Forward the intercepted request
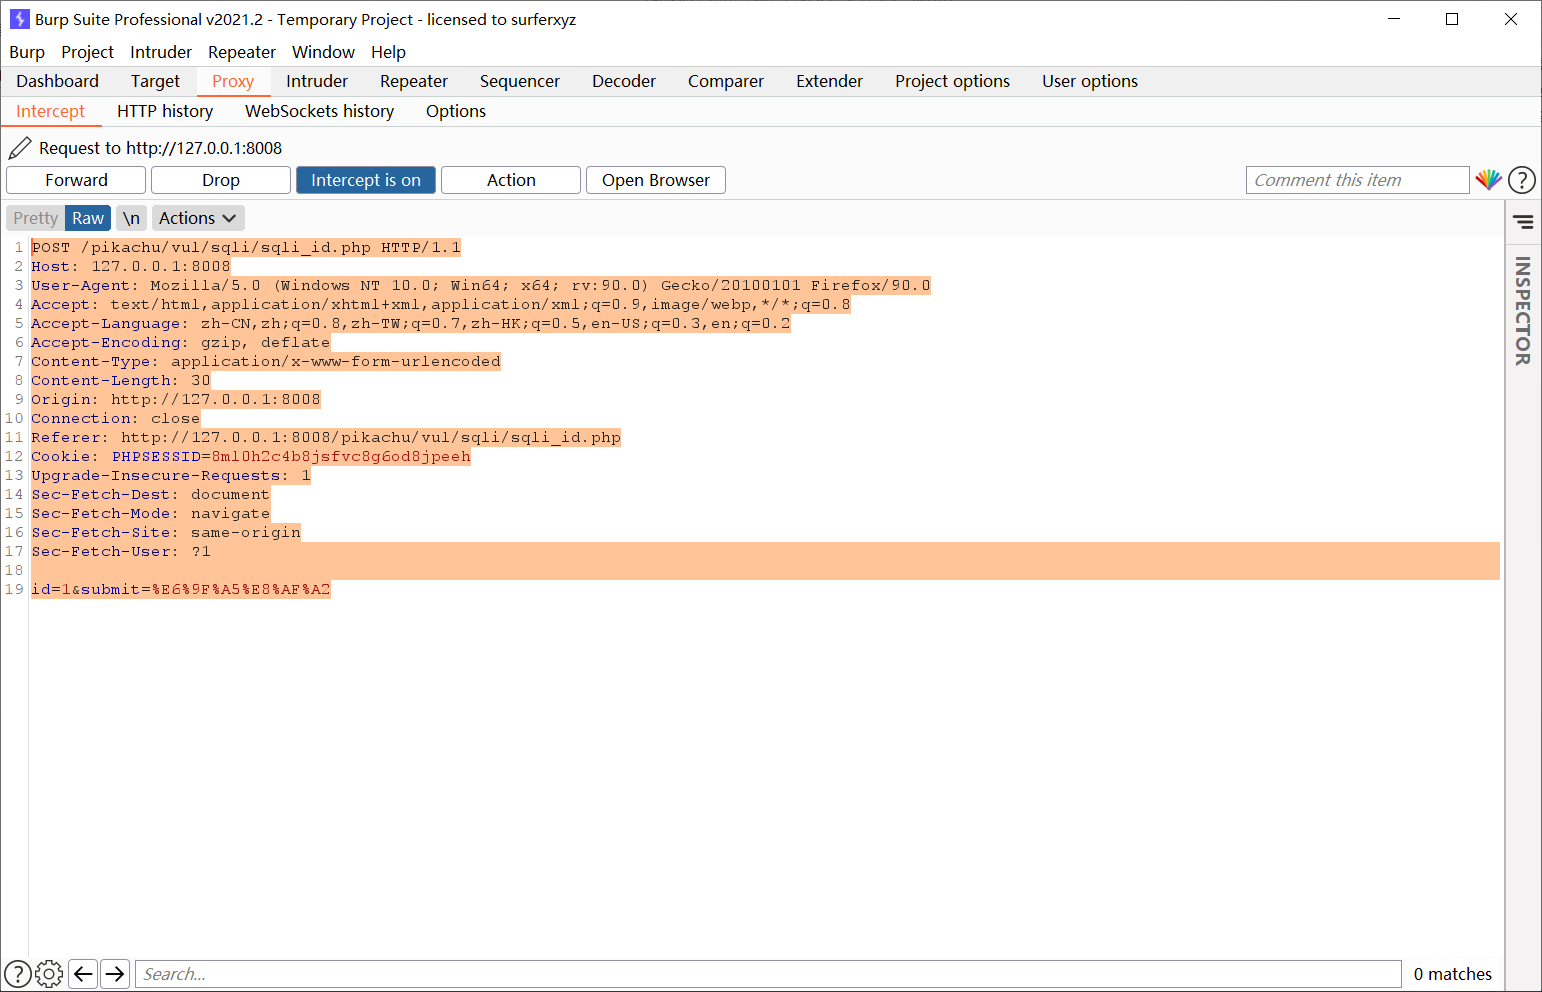The width and height of the screenshot is (1542, 992). click(x=76, y=180)
